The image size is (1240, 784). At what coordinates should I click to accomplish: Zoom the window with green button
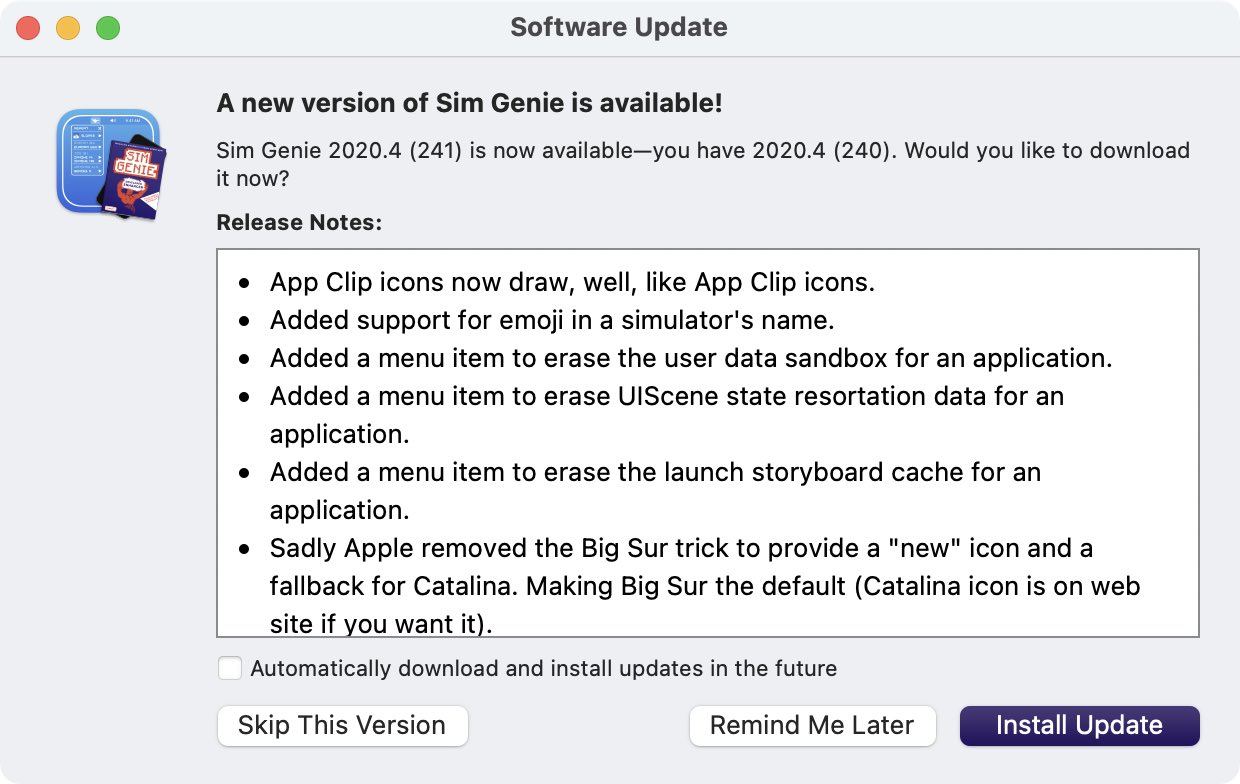(108, 28)
